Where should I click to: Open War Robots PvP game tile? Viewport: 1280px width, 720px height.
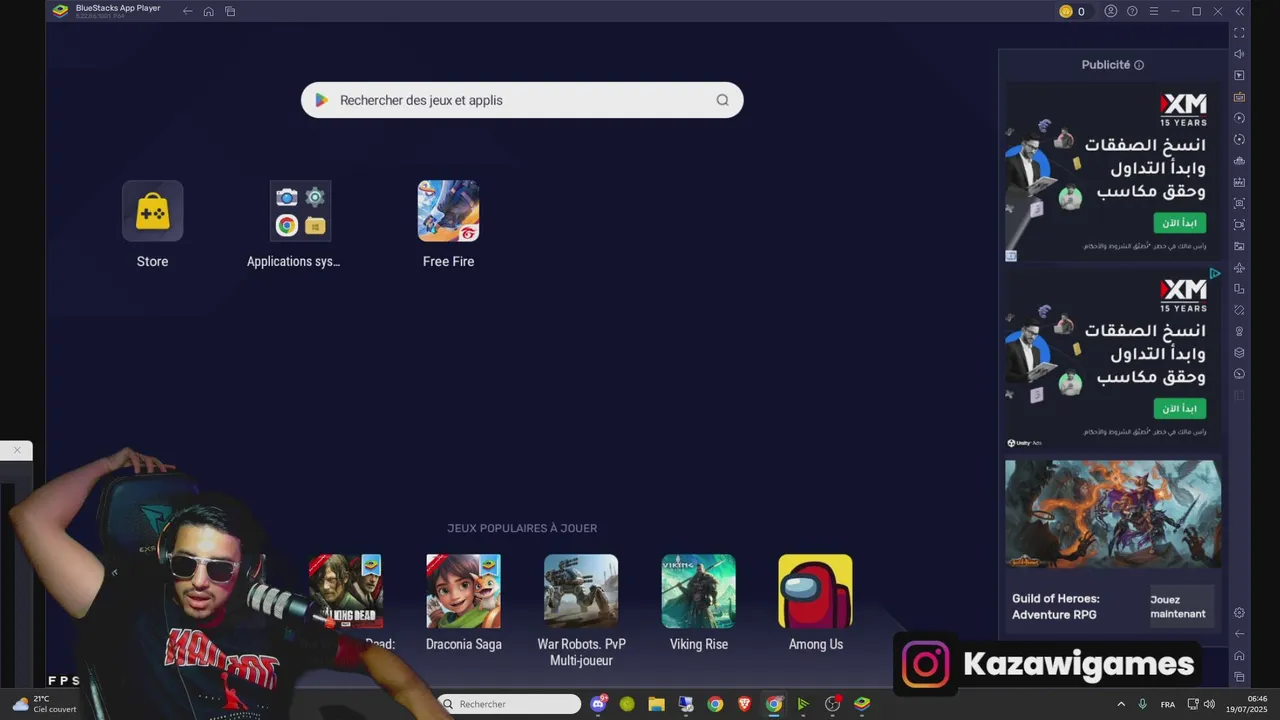(x=581, y=591)
